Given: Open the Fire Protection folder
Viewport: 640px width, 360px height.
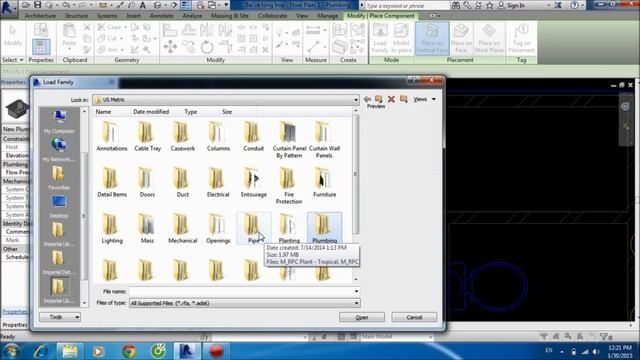Looking at the screenshot, I should point(289,186).
